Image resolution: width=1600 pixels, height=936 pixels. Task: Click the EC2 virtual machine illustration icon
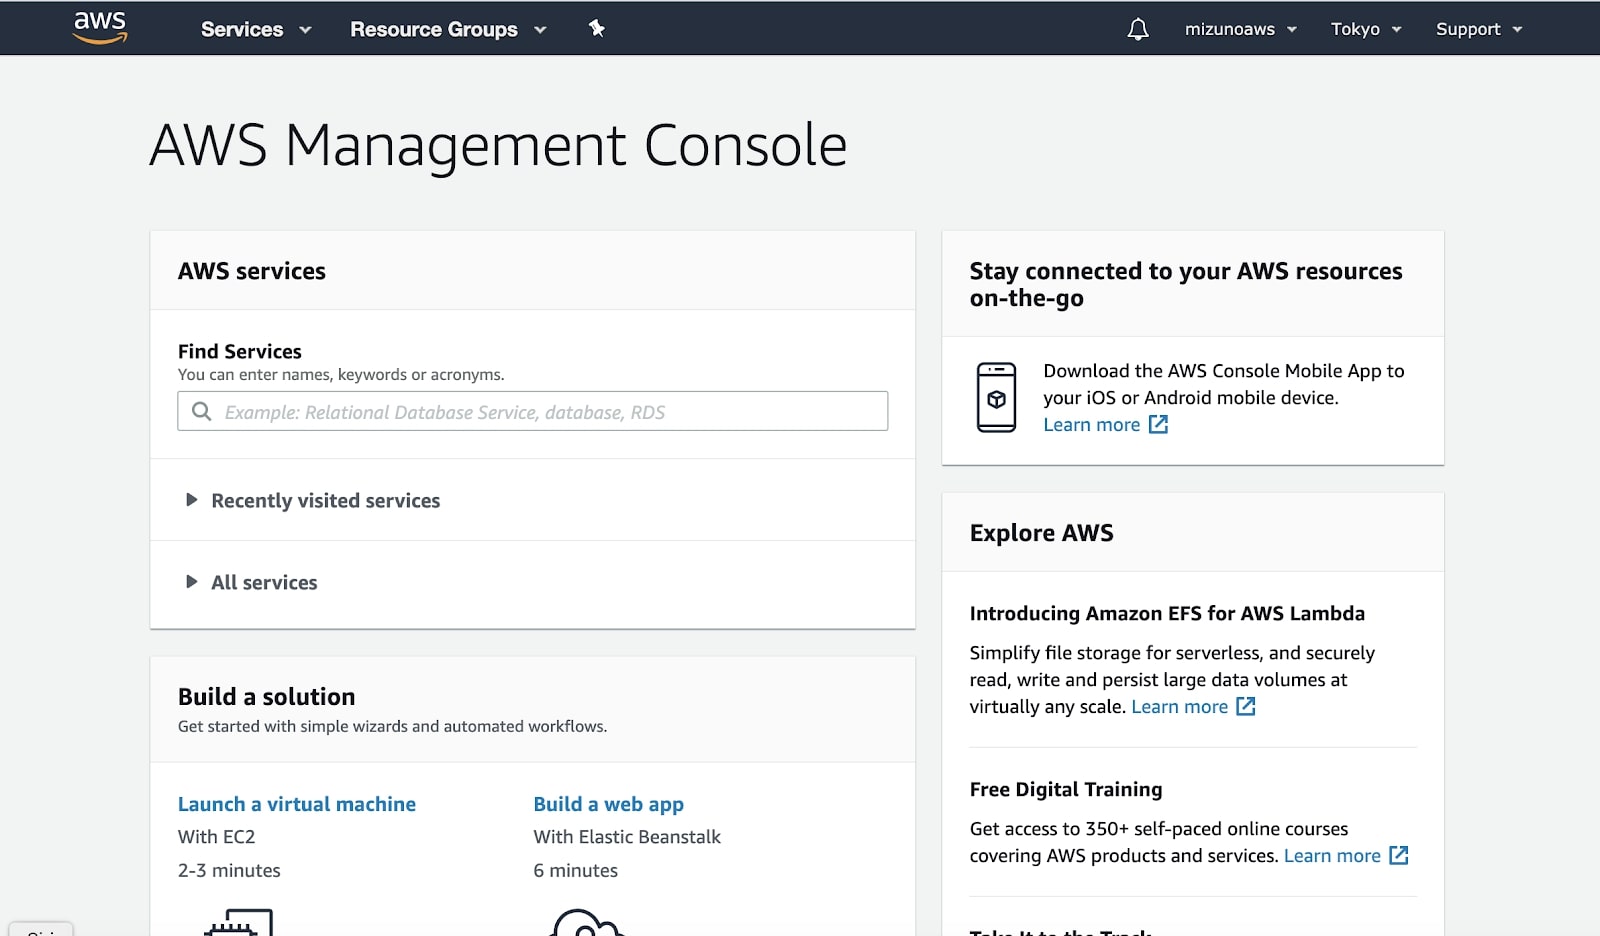click(x=238, y=922)
